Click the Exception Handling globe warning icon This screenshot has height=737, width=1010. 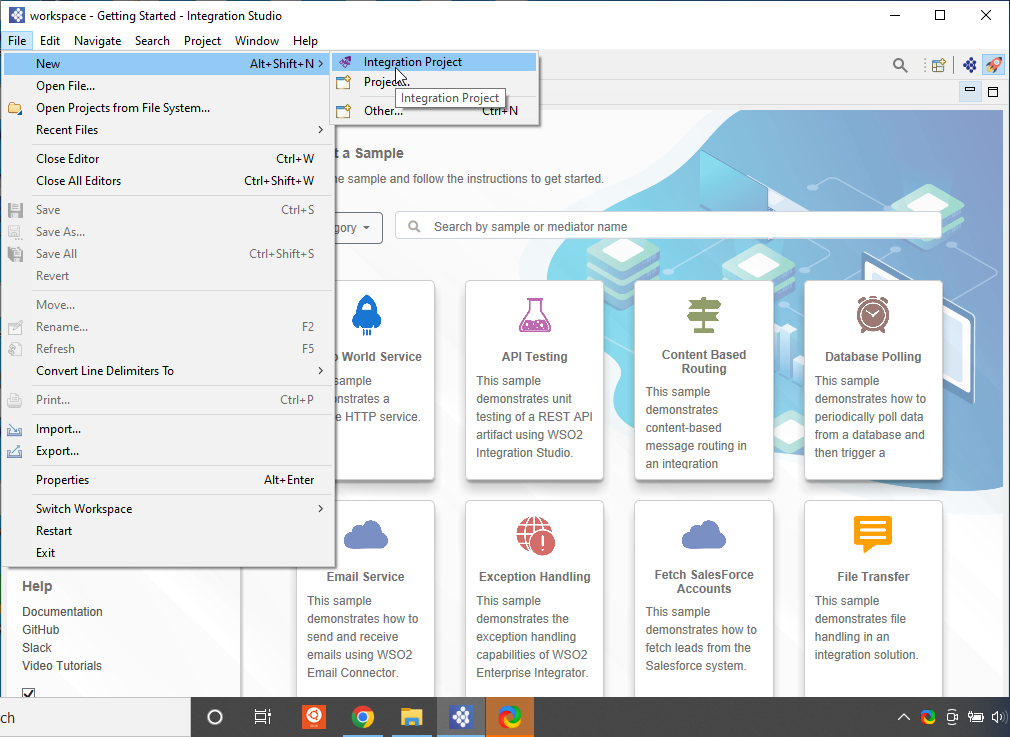[x=535, y=535]
